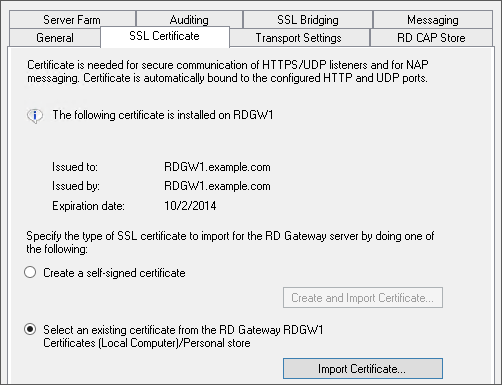502x385 pixels.
Task: Select the SSL Certificate tab
Action: tap(165, 36)
